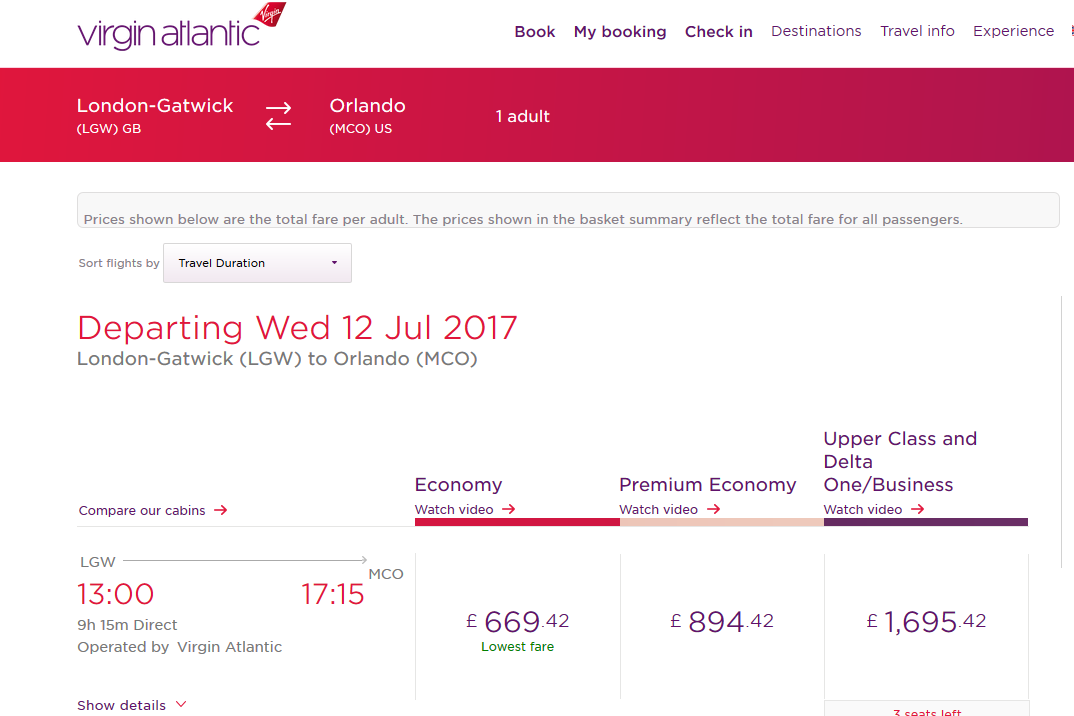1074x716 pixels.
Task: Select the £669.42 Economy fare
Action: (x=517, y=623)
